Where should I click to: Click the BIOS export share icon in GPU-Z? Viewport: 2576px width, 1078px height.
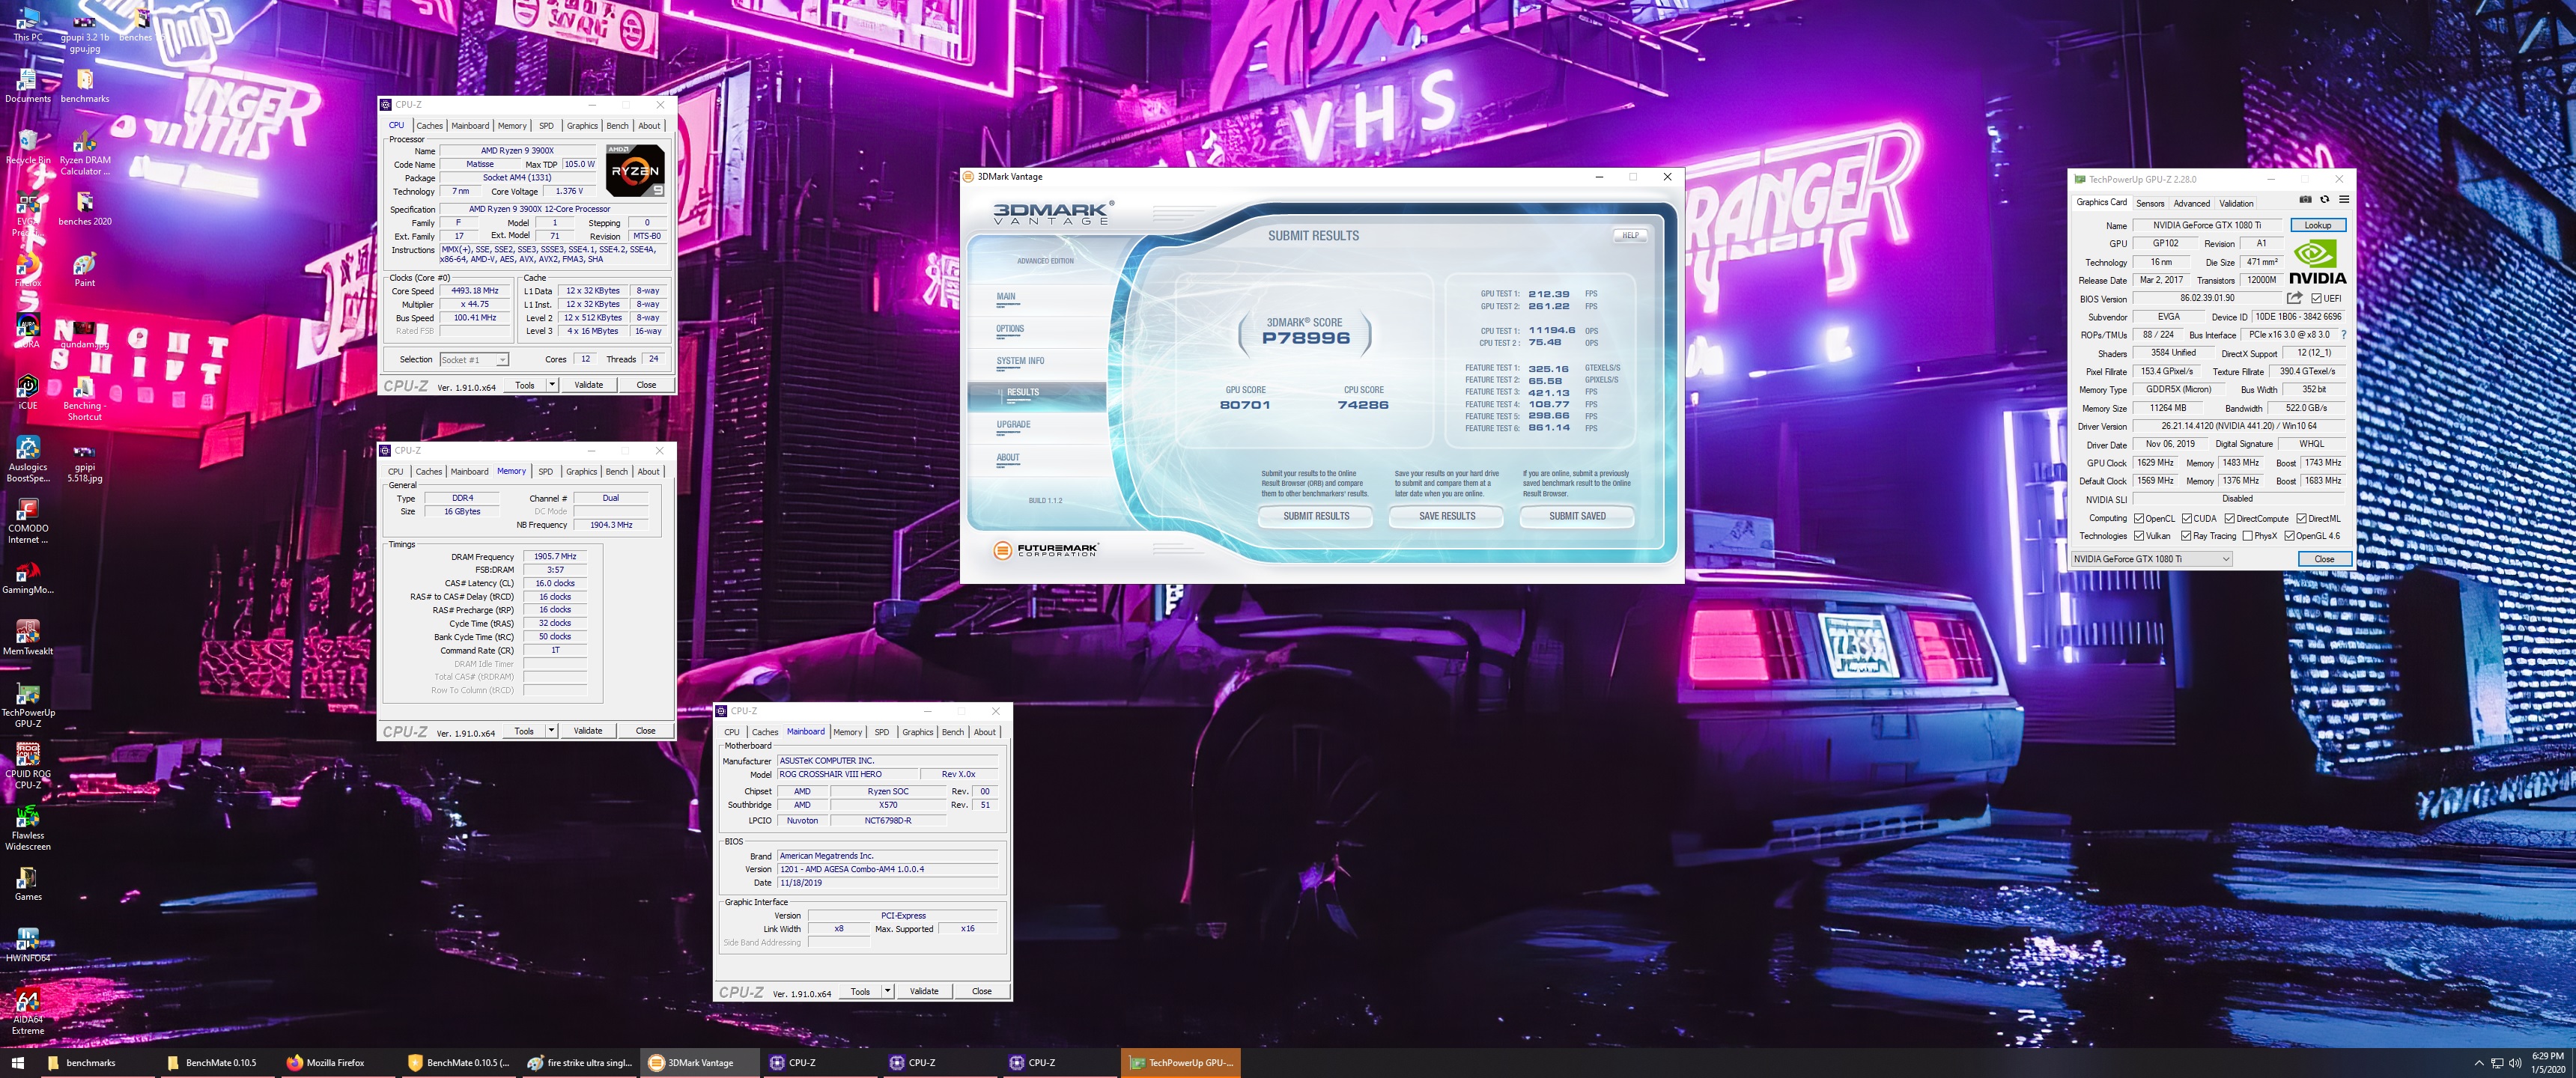pos(2295,298)
